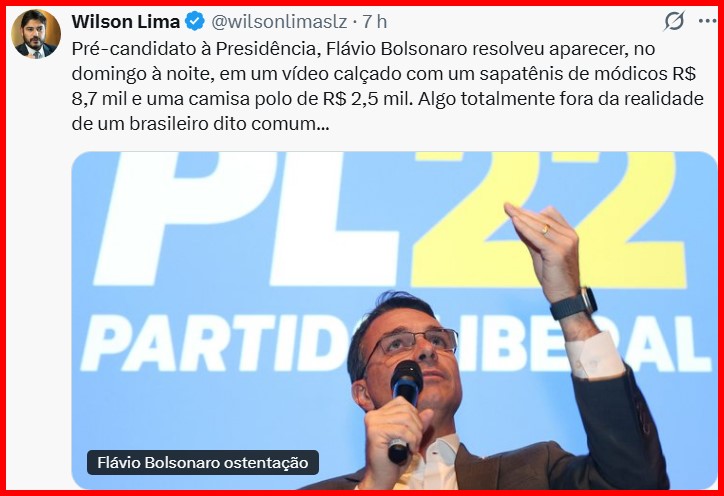Screen dimensions: 724x496
Task: Click the smartwatch on the raised wrist
Action: (573, 304)
